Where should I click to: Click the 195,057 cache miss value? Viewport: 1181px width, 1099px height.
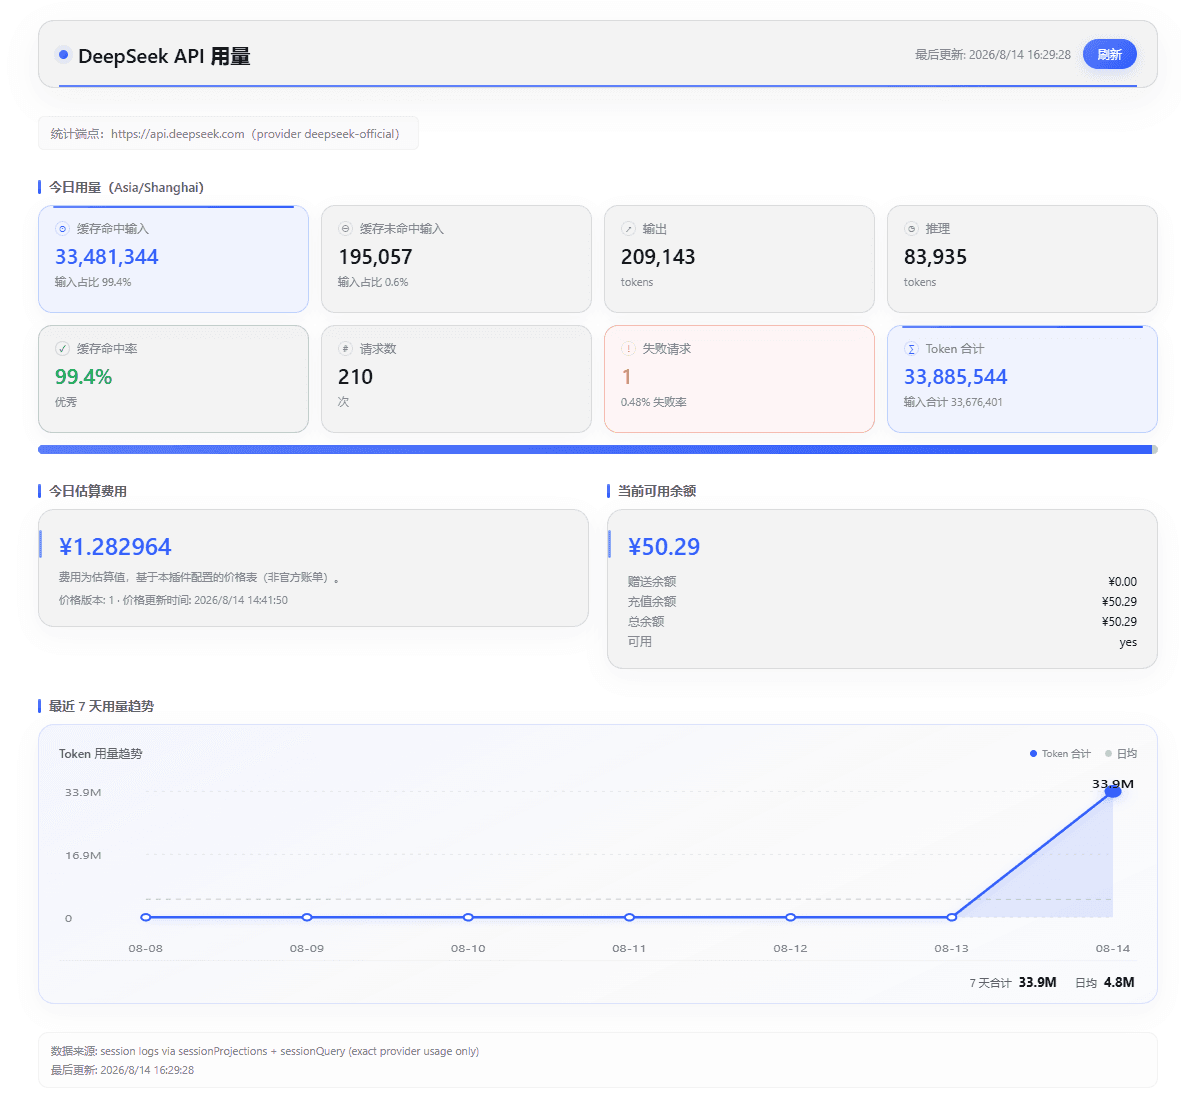(375, 257)
